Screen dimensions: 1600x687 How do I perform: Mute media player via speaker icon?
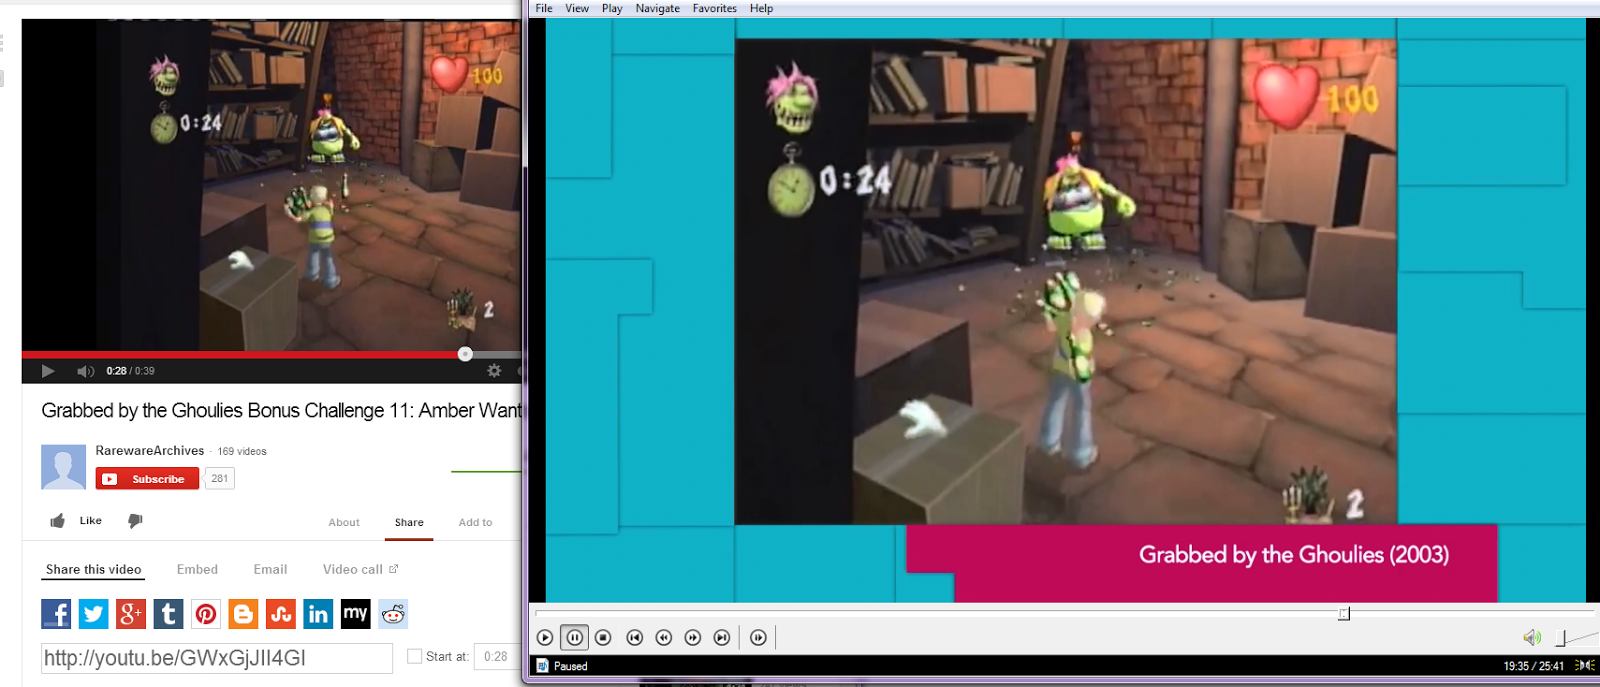tap(1531, 638)
